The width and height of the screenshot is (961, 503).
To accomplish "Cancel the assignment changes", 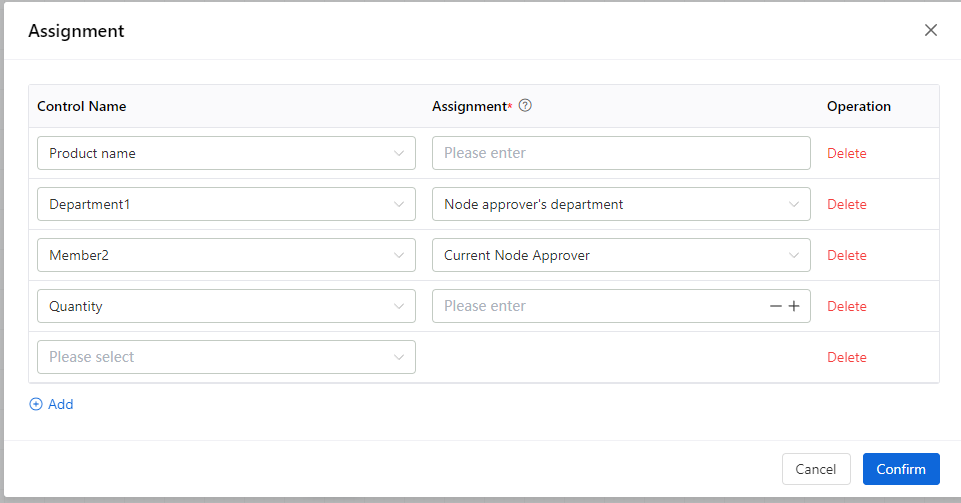I will click(x=816, y=469).
